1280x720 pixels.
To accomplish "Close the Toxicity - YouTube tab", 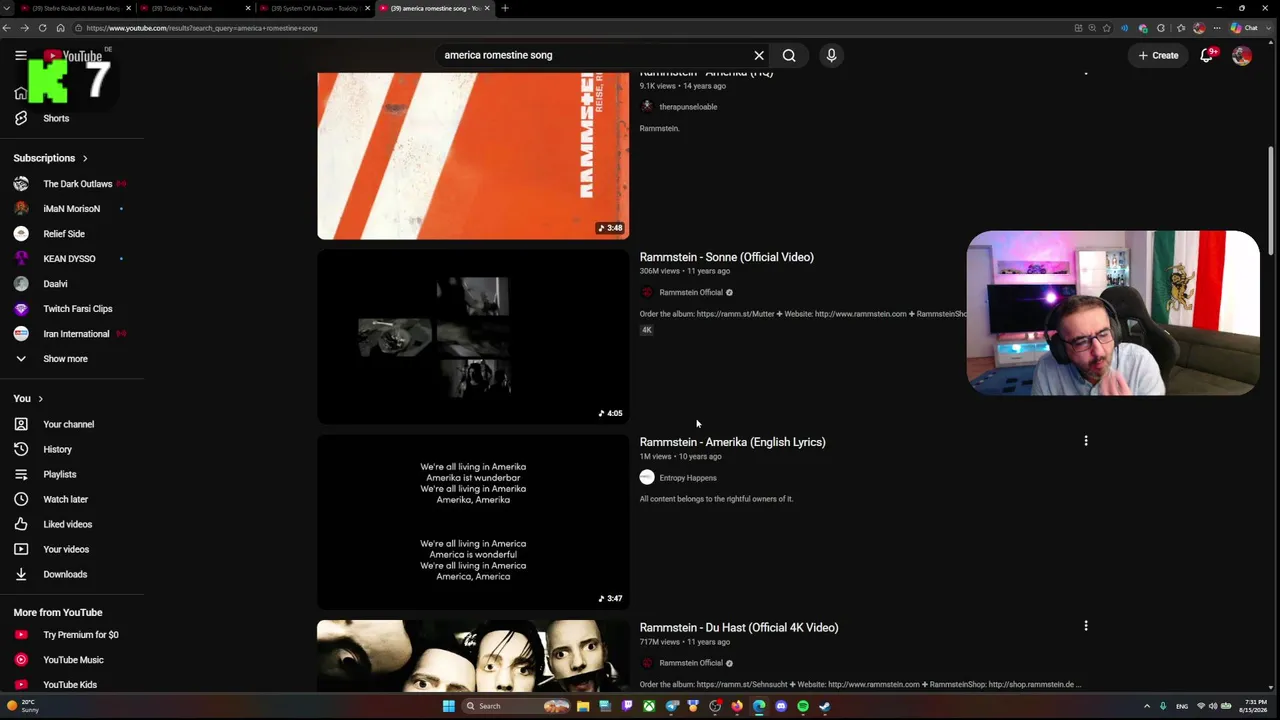I will click(x=248, y=8).
